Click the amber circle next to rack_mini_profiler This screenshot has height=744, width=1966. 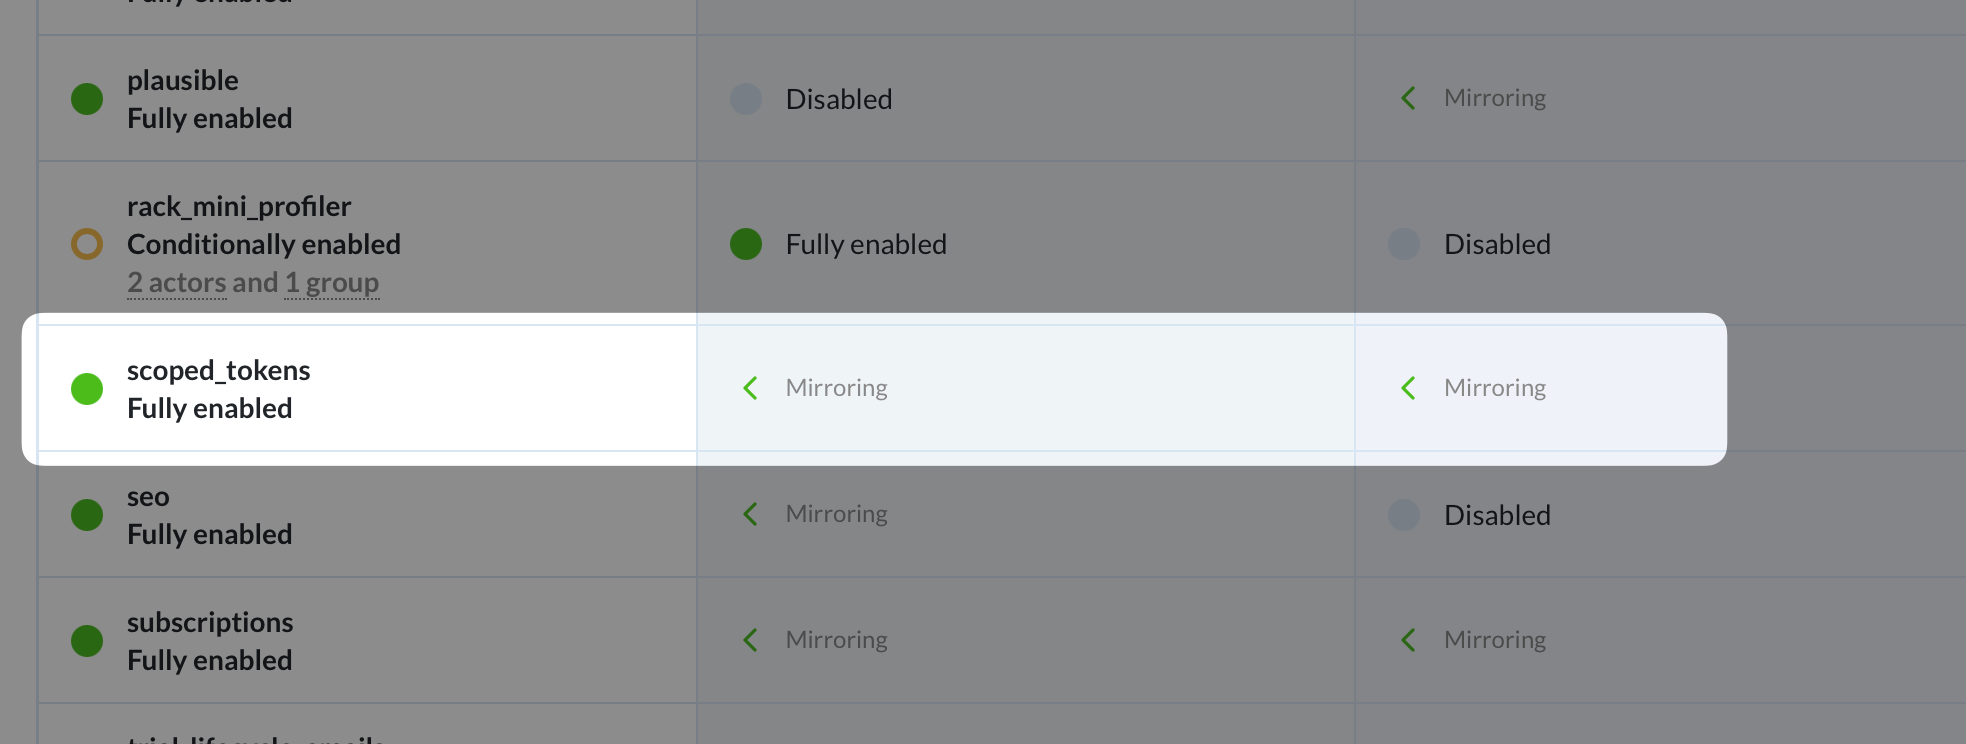tap(87, 244)
